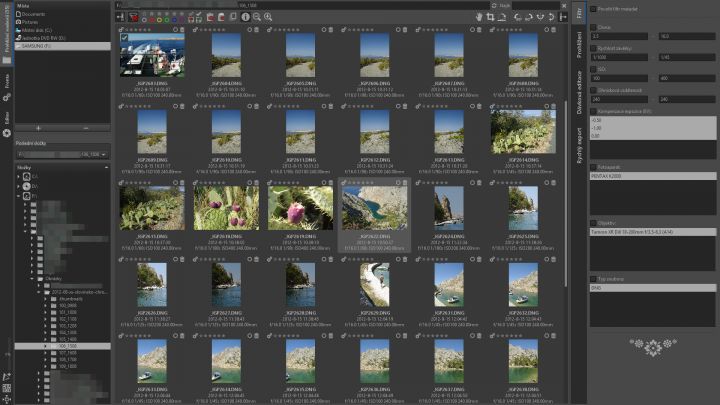Select the straighten horizon tool
The image size is (720, 405).
coord(502,17)
